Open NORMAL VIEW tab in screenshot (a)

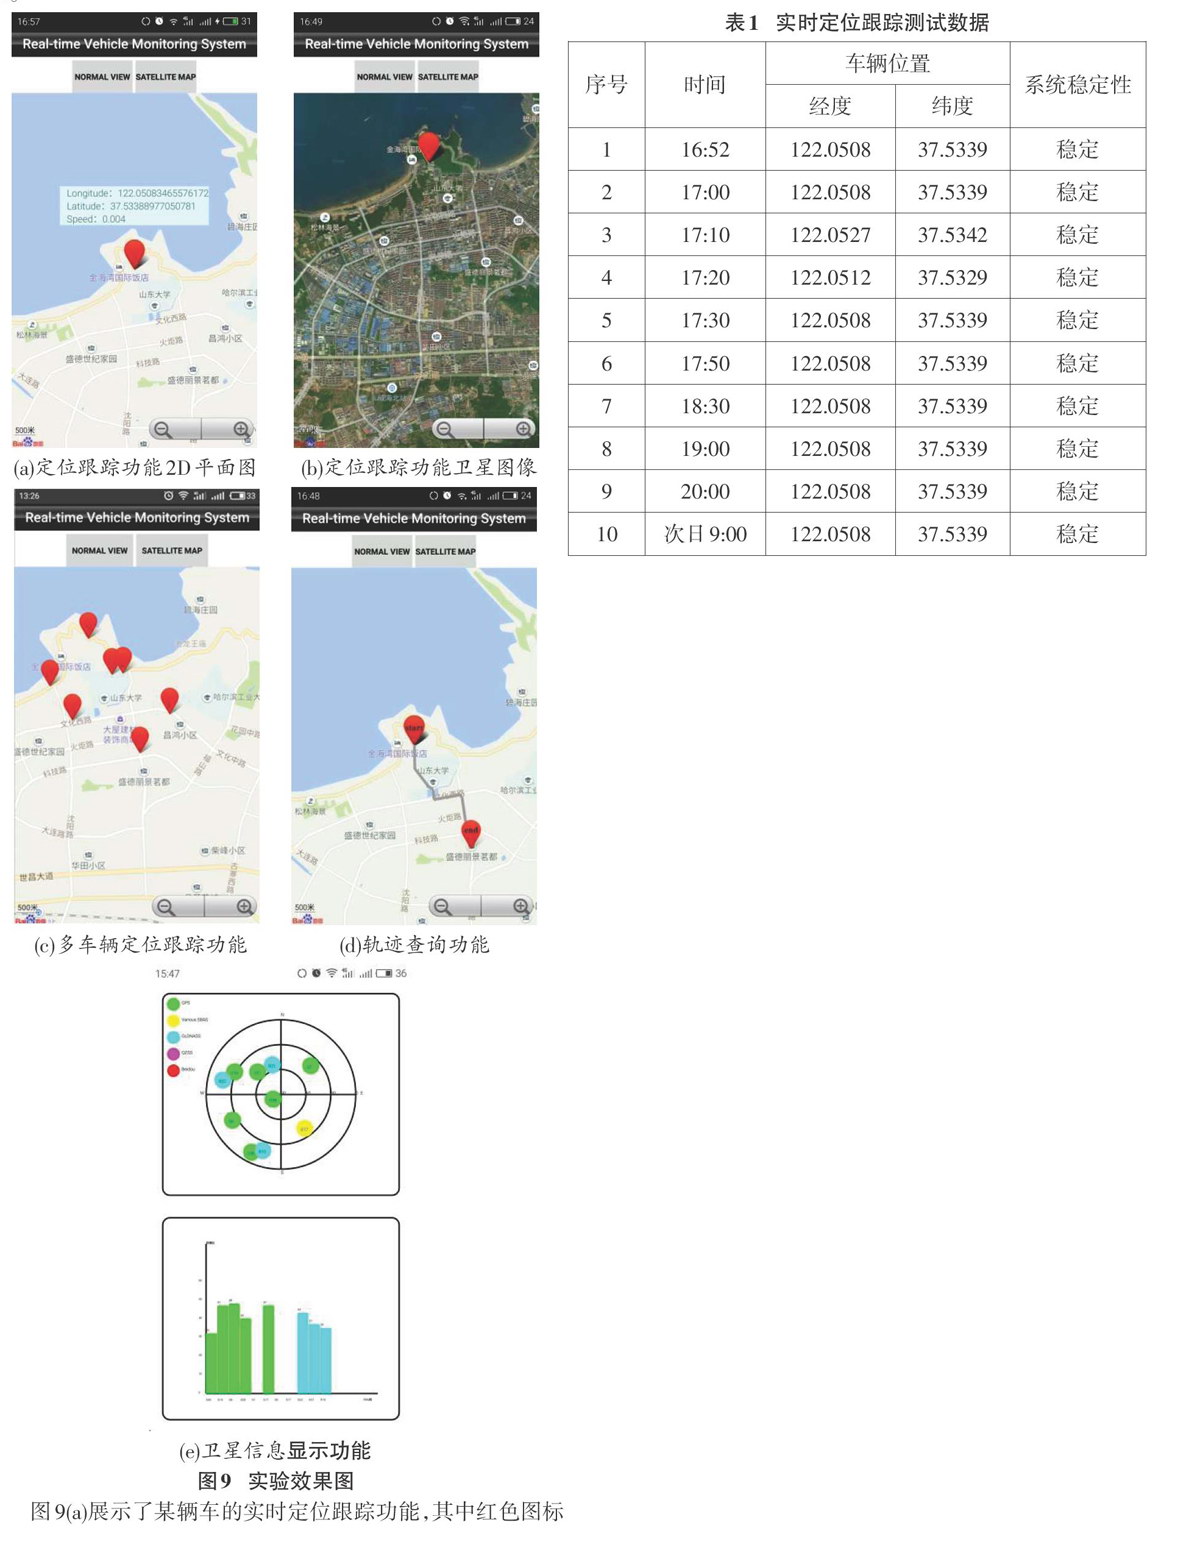[x=102, y=77]
